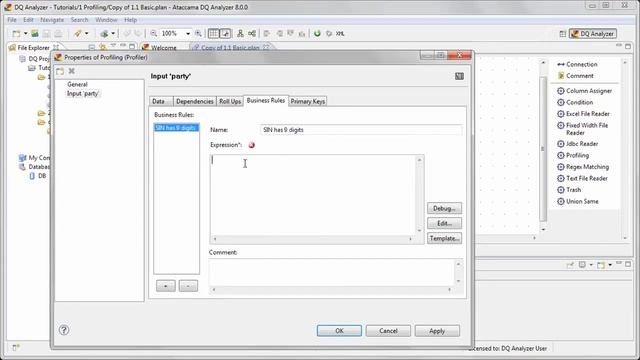
Task: Click the red expression error indicator
Action: point(251,145)
